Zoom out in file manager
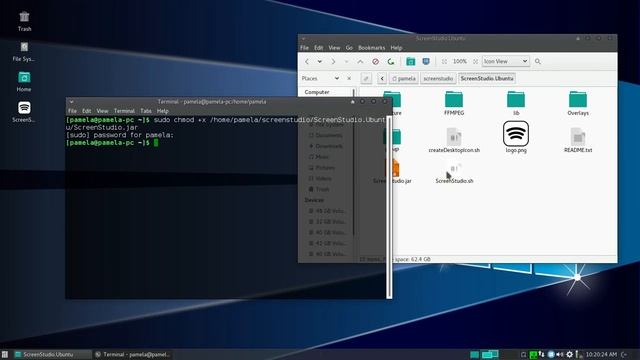The width and height of the screenshot is (640, 360). [444, 61]
